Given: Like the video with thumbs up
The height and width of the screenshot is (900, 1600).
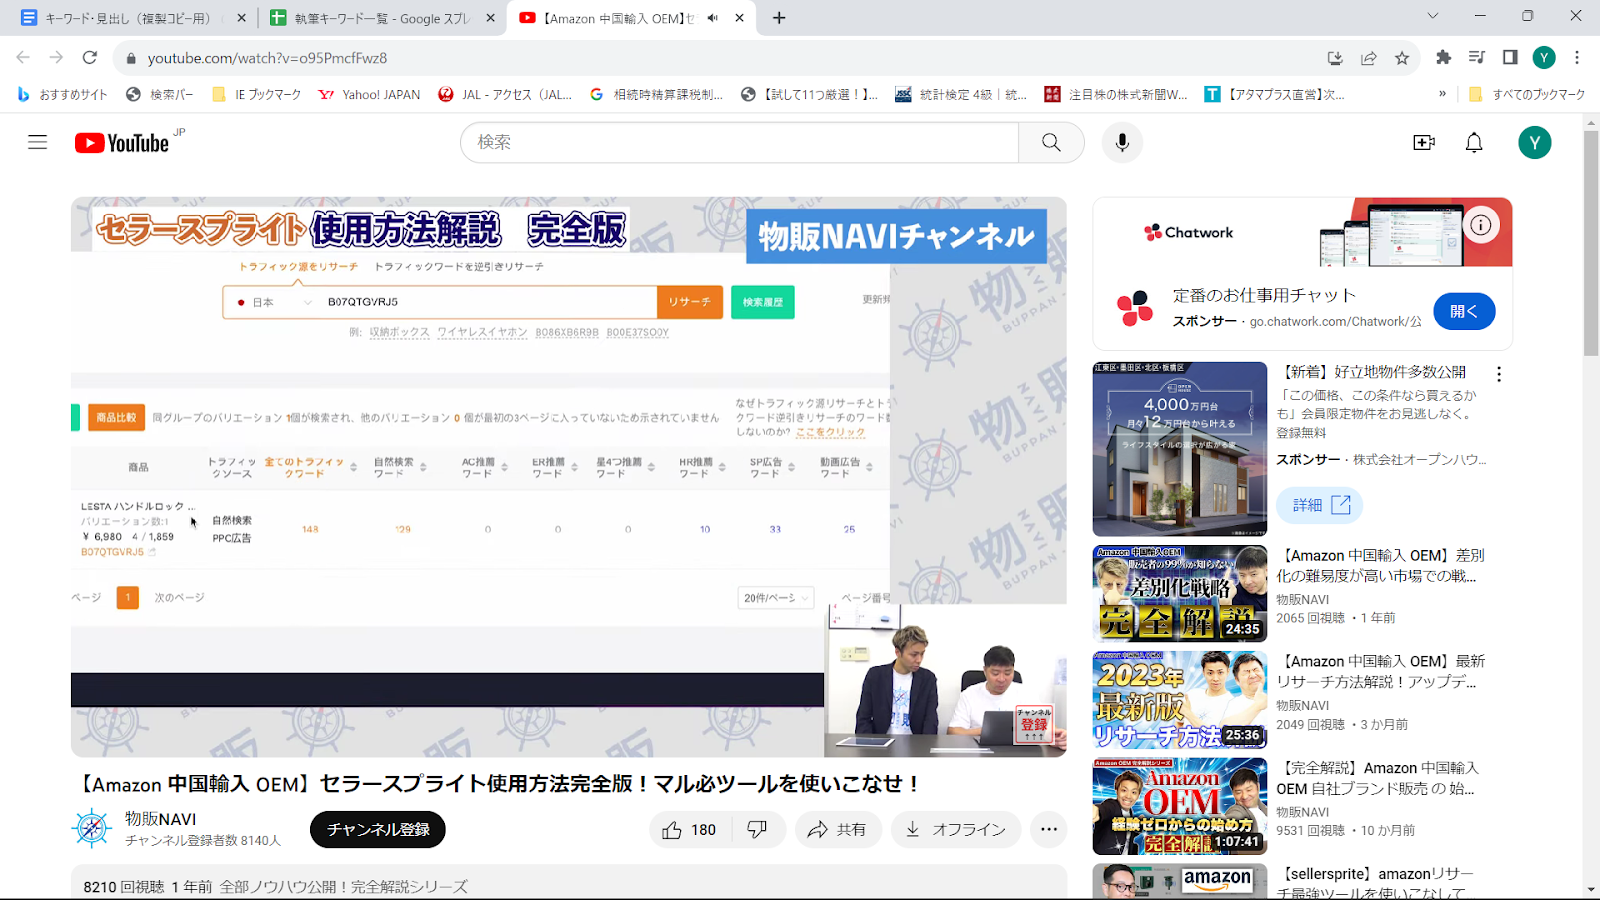Looking at the screenshot, I should point(690,829).
